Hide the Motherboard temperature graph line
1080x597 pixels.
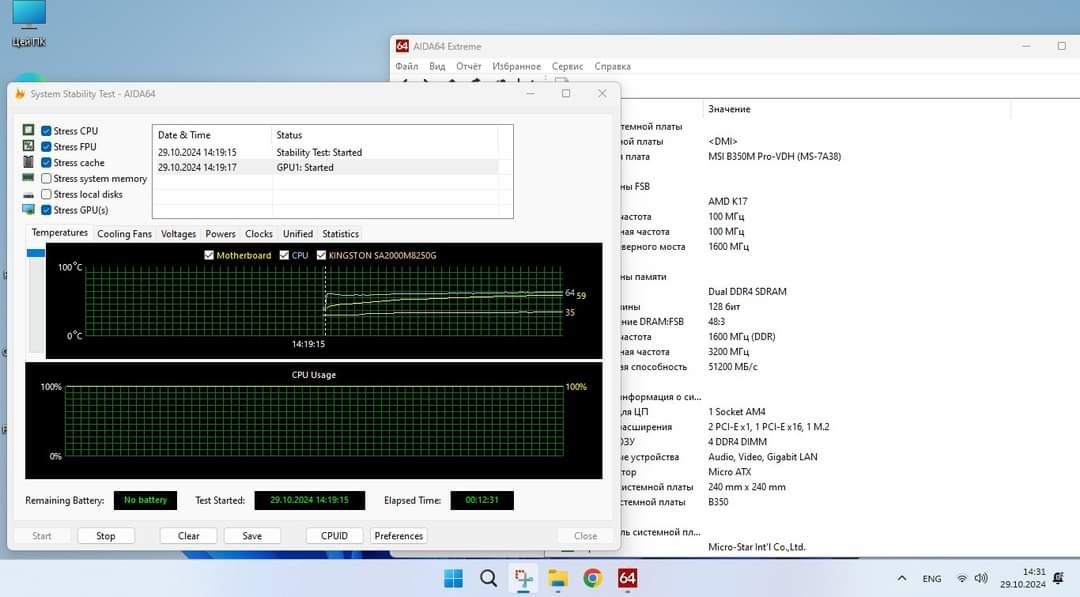point(209,255)
